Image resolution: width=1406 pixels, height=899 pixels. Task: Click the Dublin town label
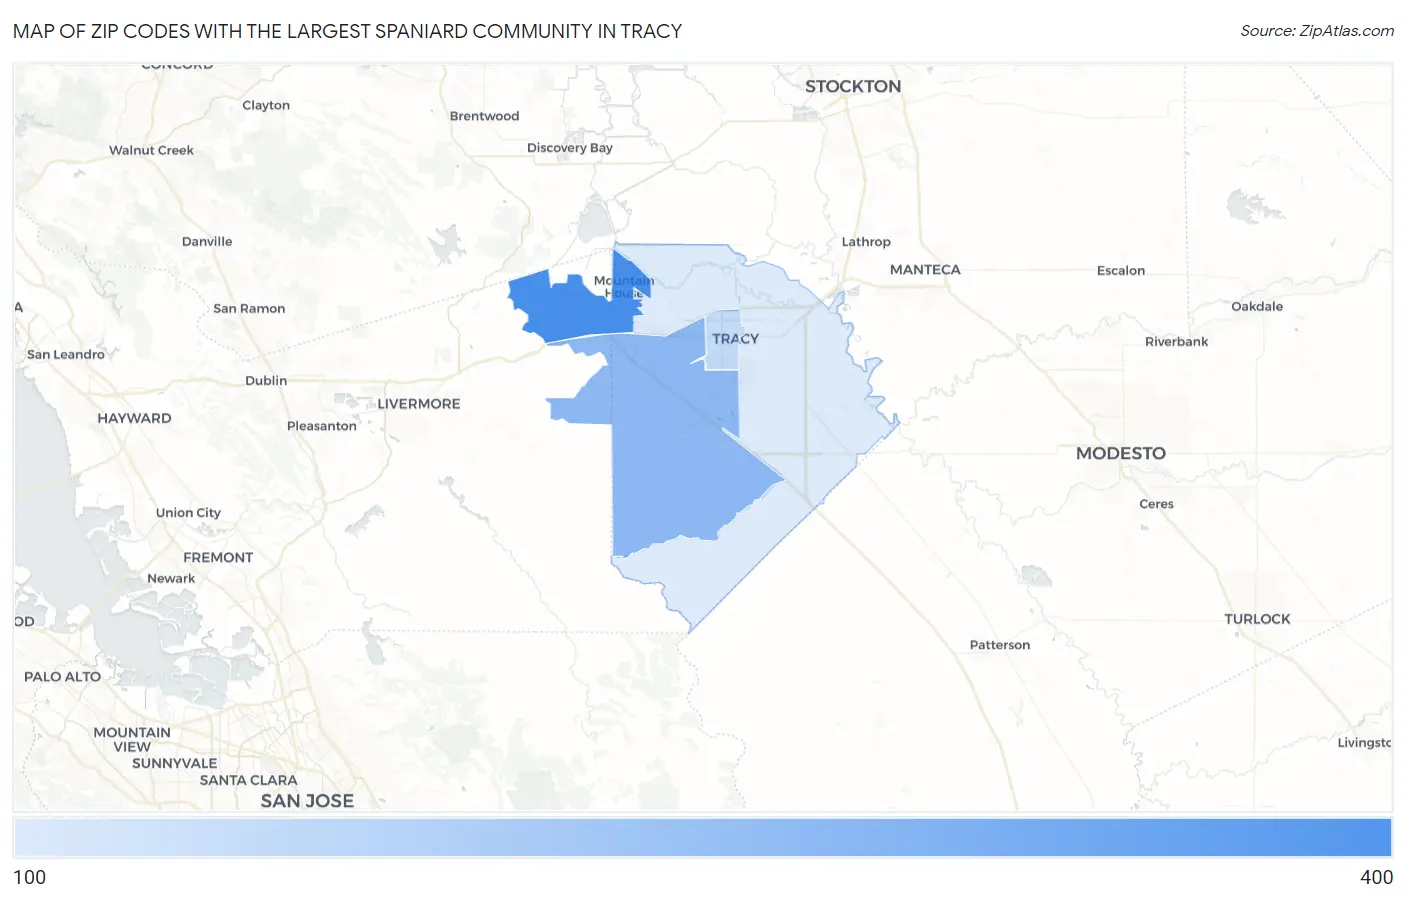(266, 381)
